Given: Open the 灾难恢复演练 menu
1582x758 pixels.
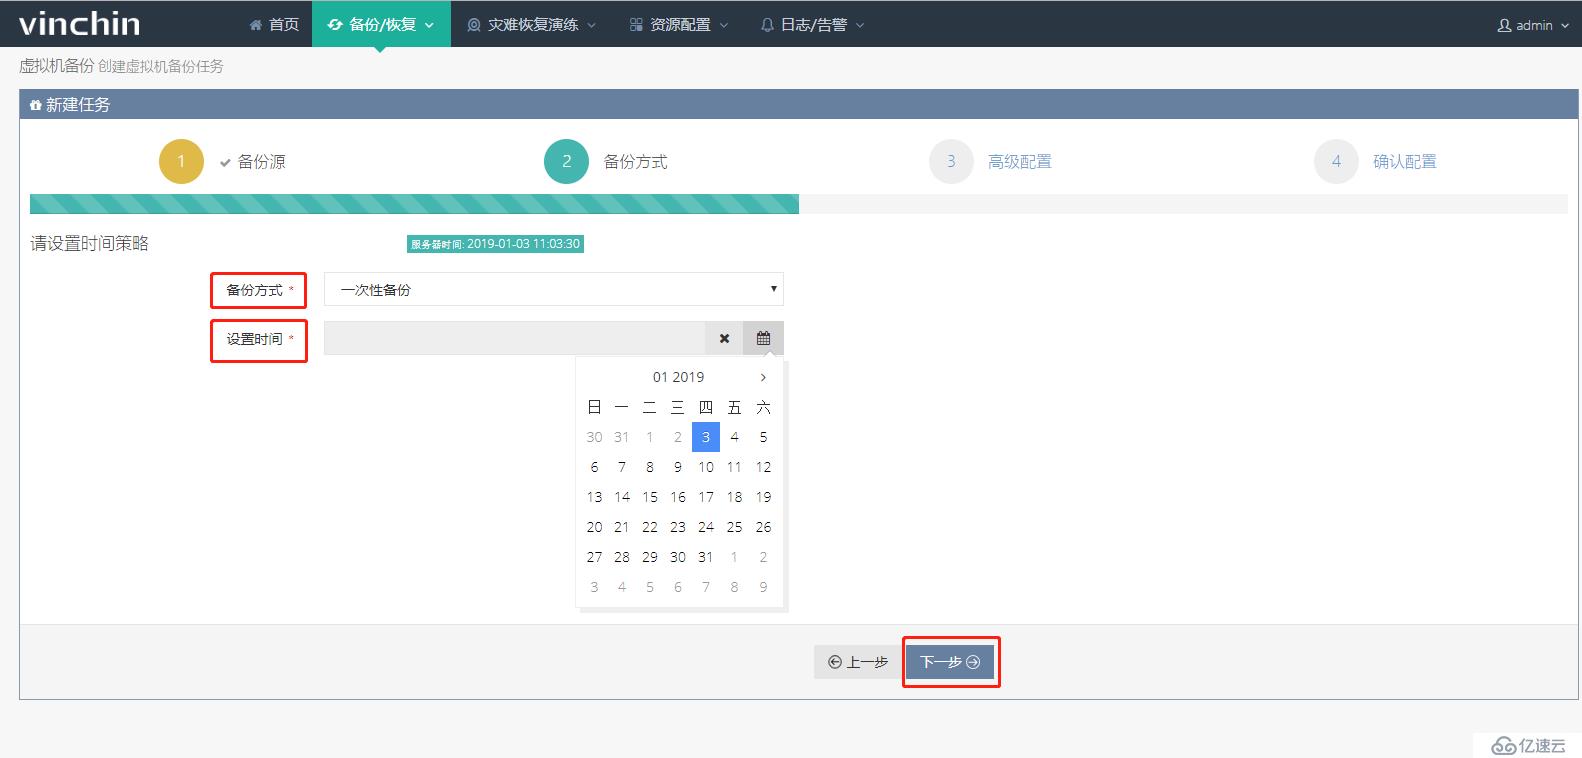Looking at the screenshot, I should pyautogui.click(x=532, y=24).
